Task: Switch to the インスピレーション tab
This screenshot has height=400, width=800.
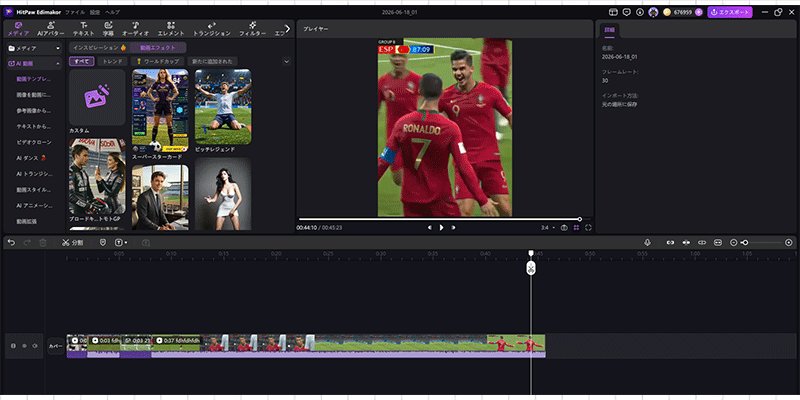Action: click(x=99, y=47)
